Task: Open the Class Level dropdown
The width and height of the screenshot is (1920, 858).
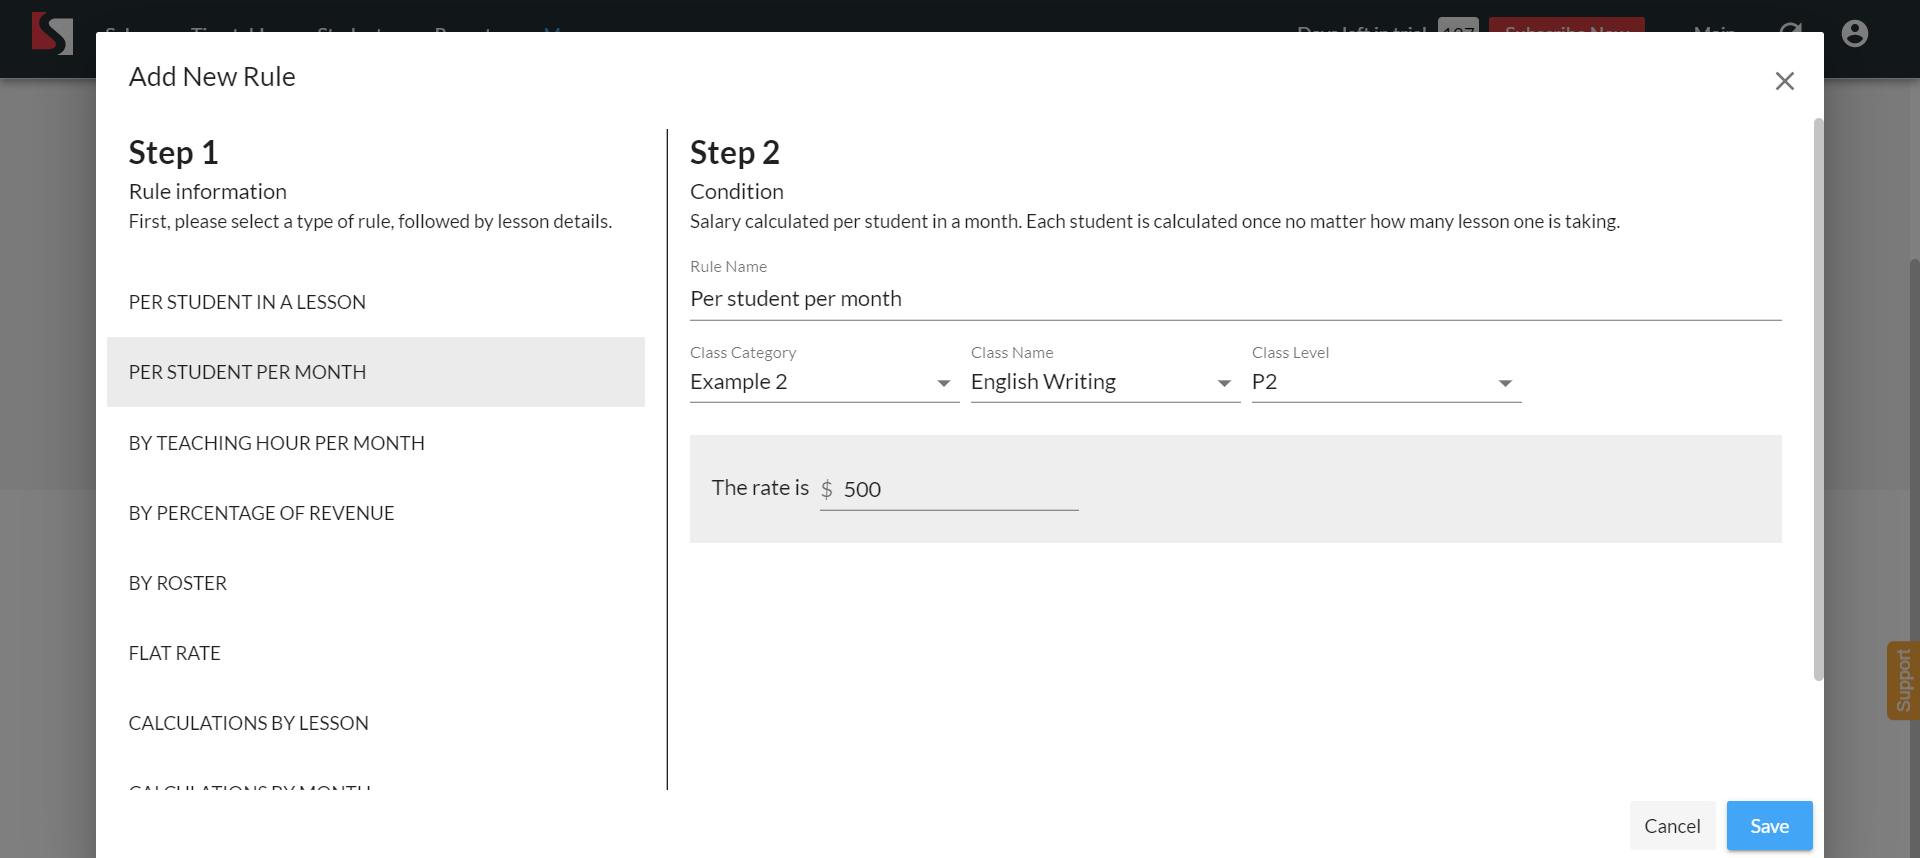Action: coord(1386,382)
